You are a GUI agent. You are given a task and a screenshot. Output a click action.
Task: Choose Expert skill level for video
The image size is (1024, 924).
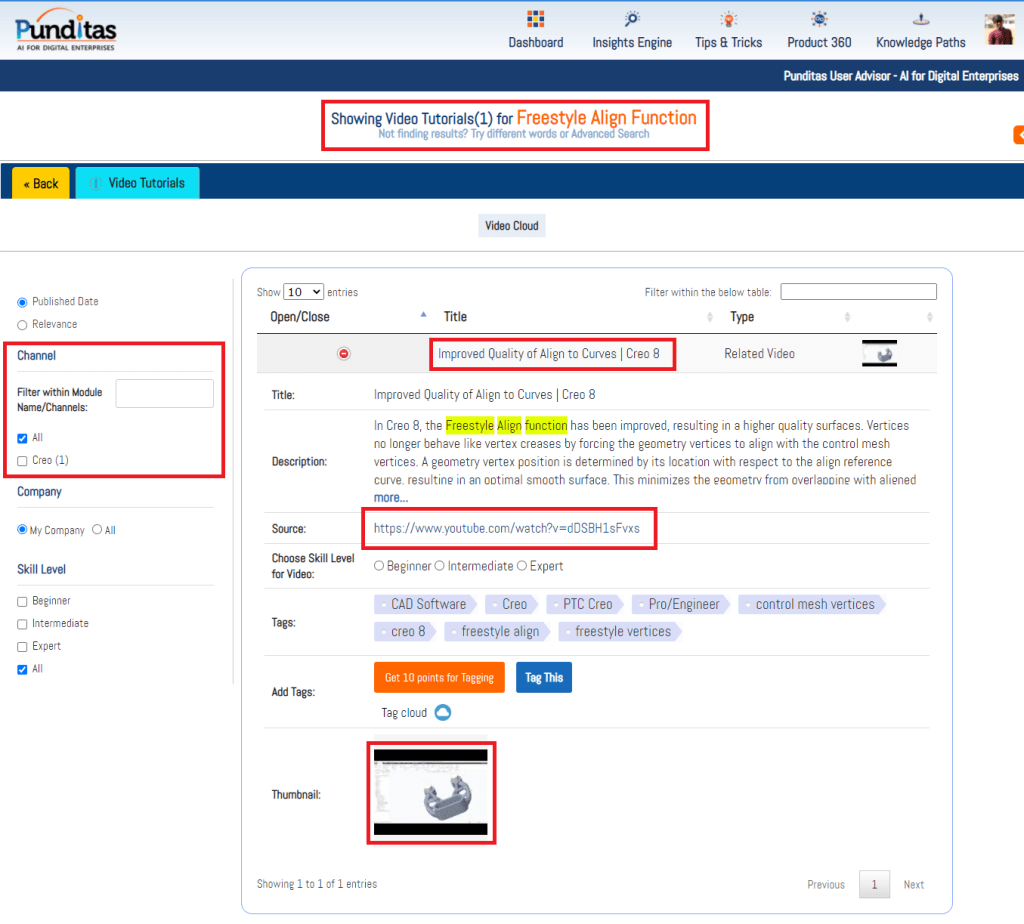[x=521, y=566]
